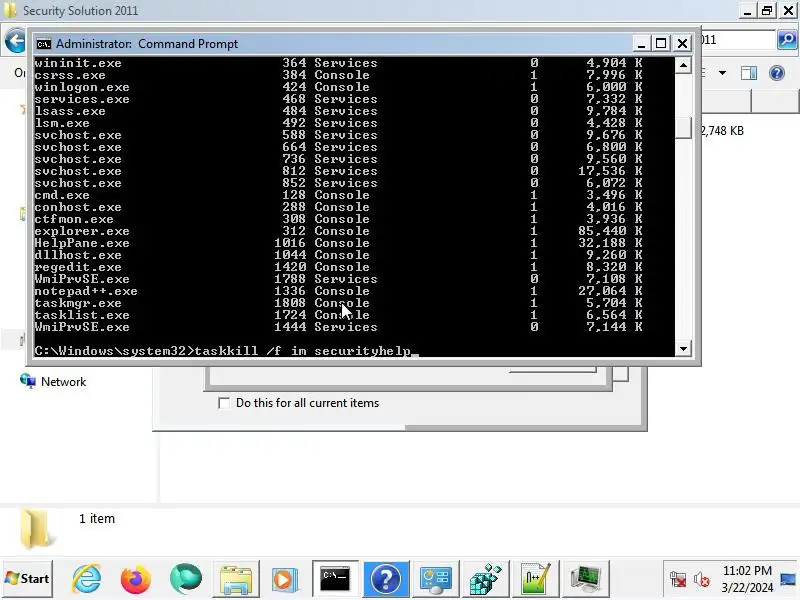This screenshot has width=800, height=600.
Task: Click the muted volume tray icon
Action: coord(702,580)
